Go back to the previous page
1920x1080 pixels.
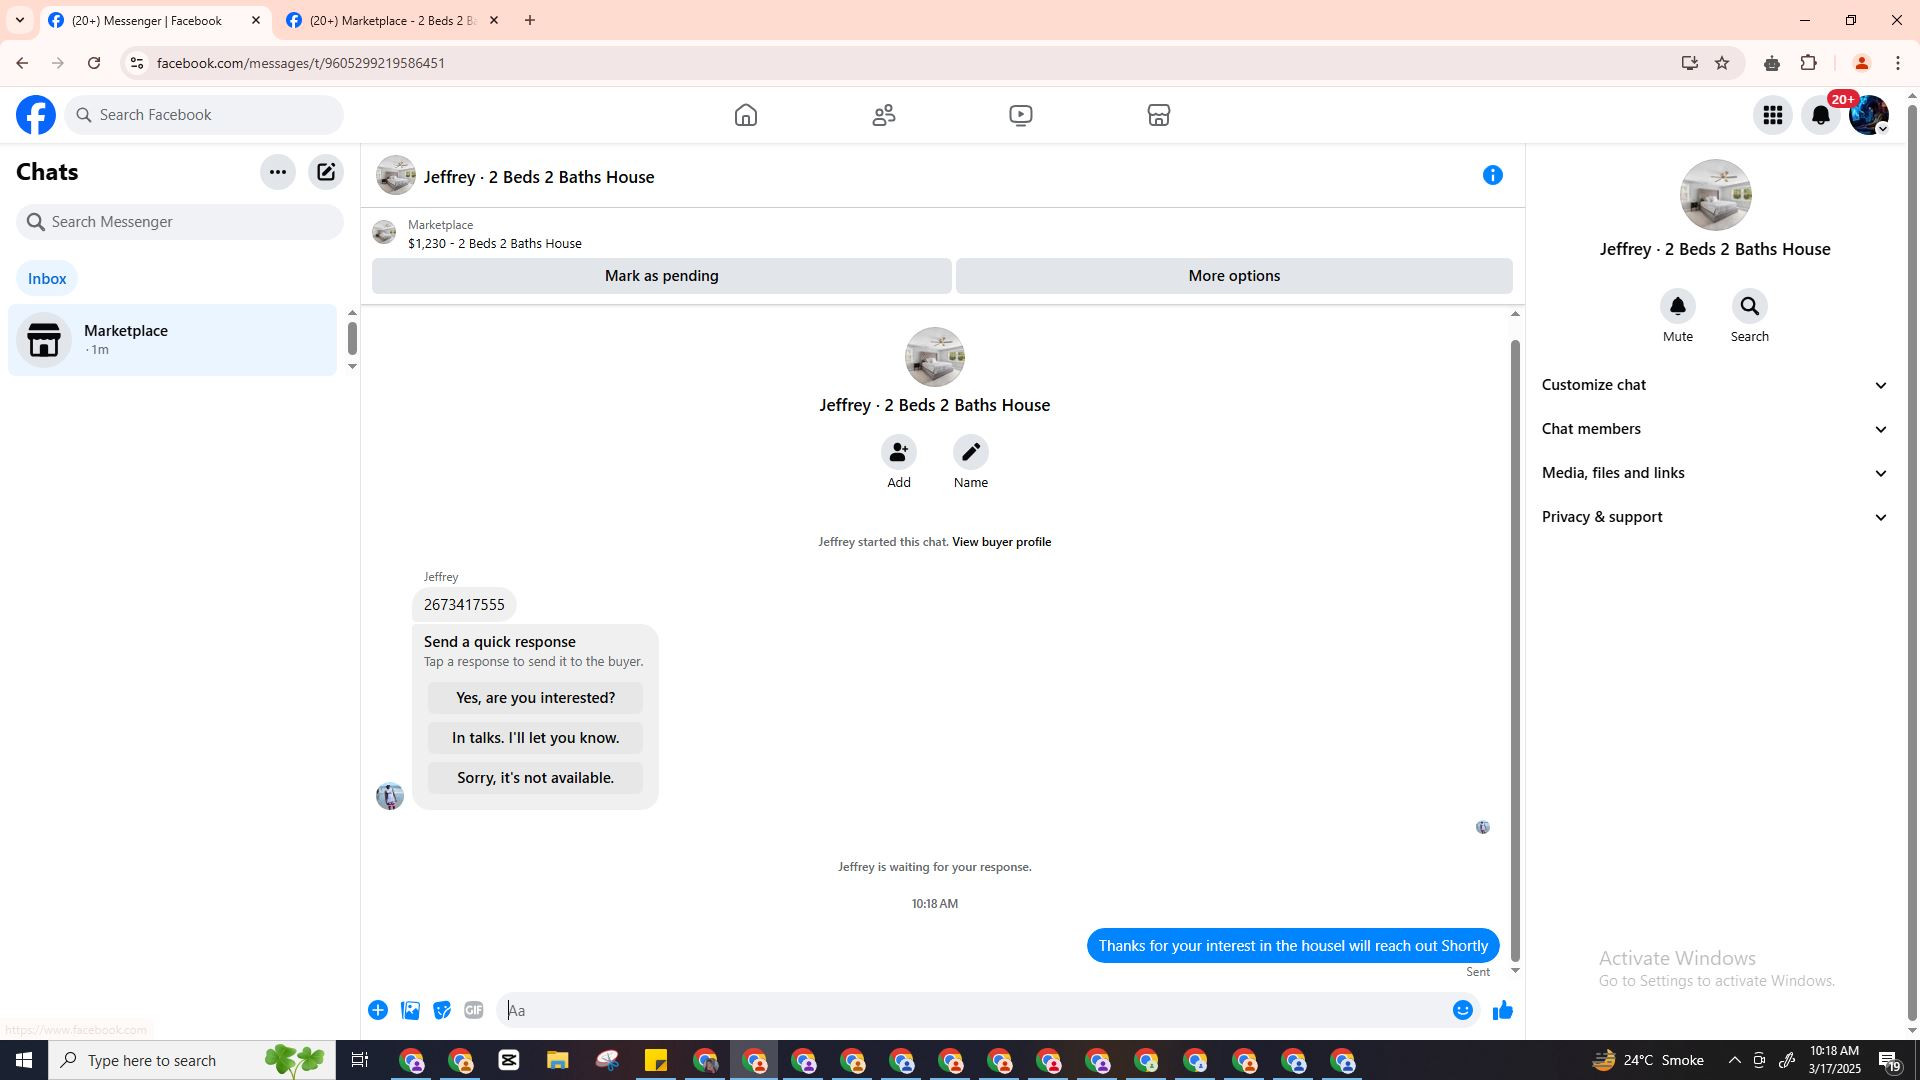[x=22, y=63]
